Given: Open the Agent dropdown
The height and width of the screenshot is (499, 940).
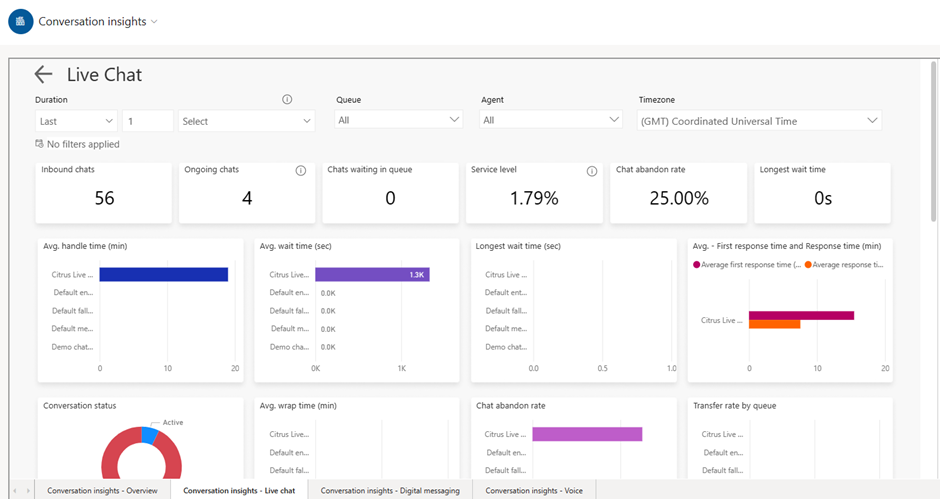Looking at the screenshot, I should coord(551,120).
